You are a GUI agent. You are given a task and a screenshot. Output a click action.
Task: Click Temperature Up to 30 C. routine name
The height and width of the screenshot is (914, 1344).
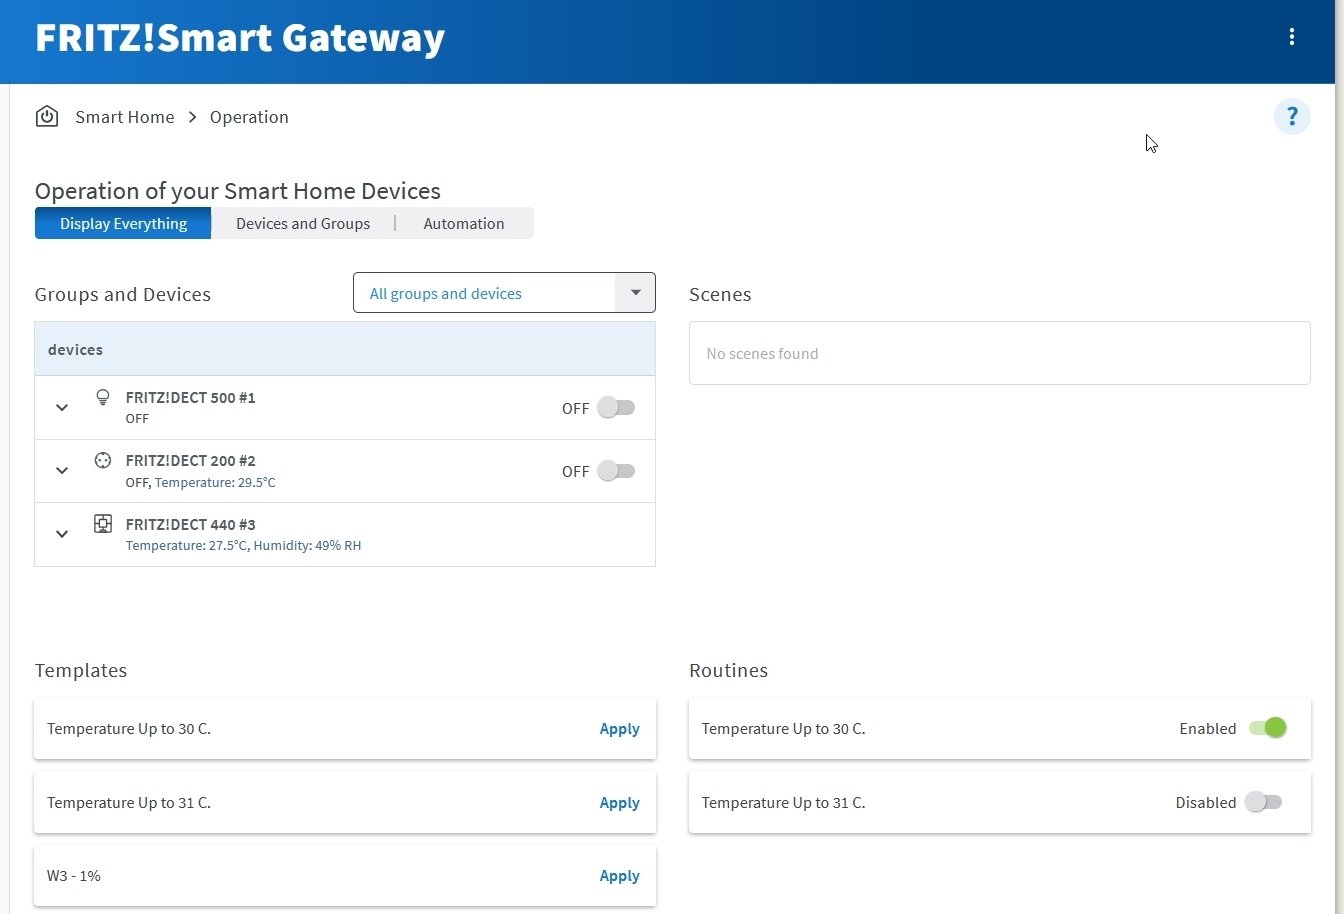pos(783,728)
